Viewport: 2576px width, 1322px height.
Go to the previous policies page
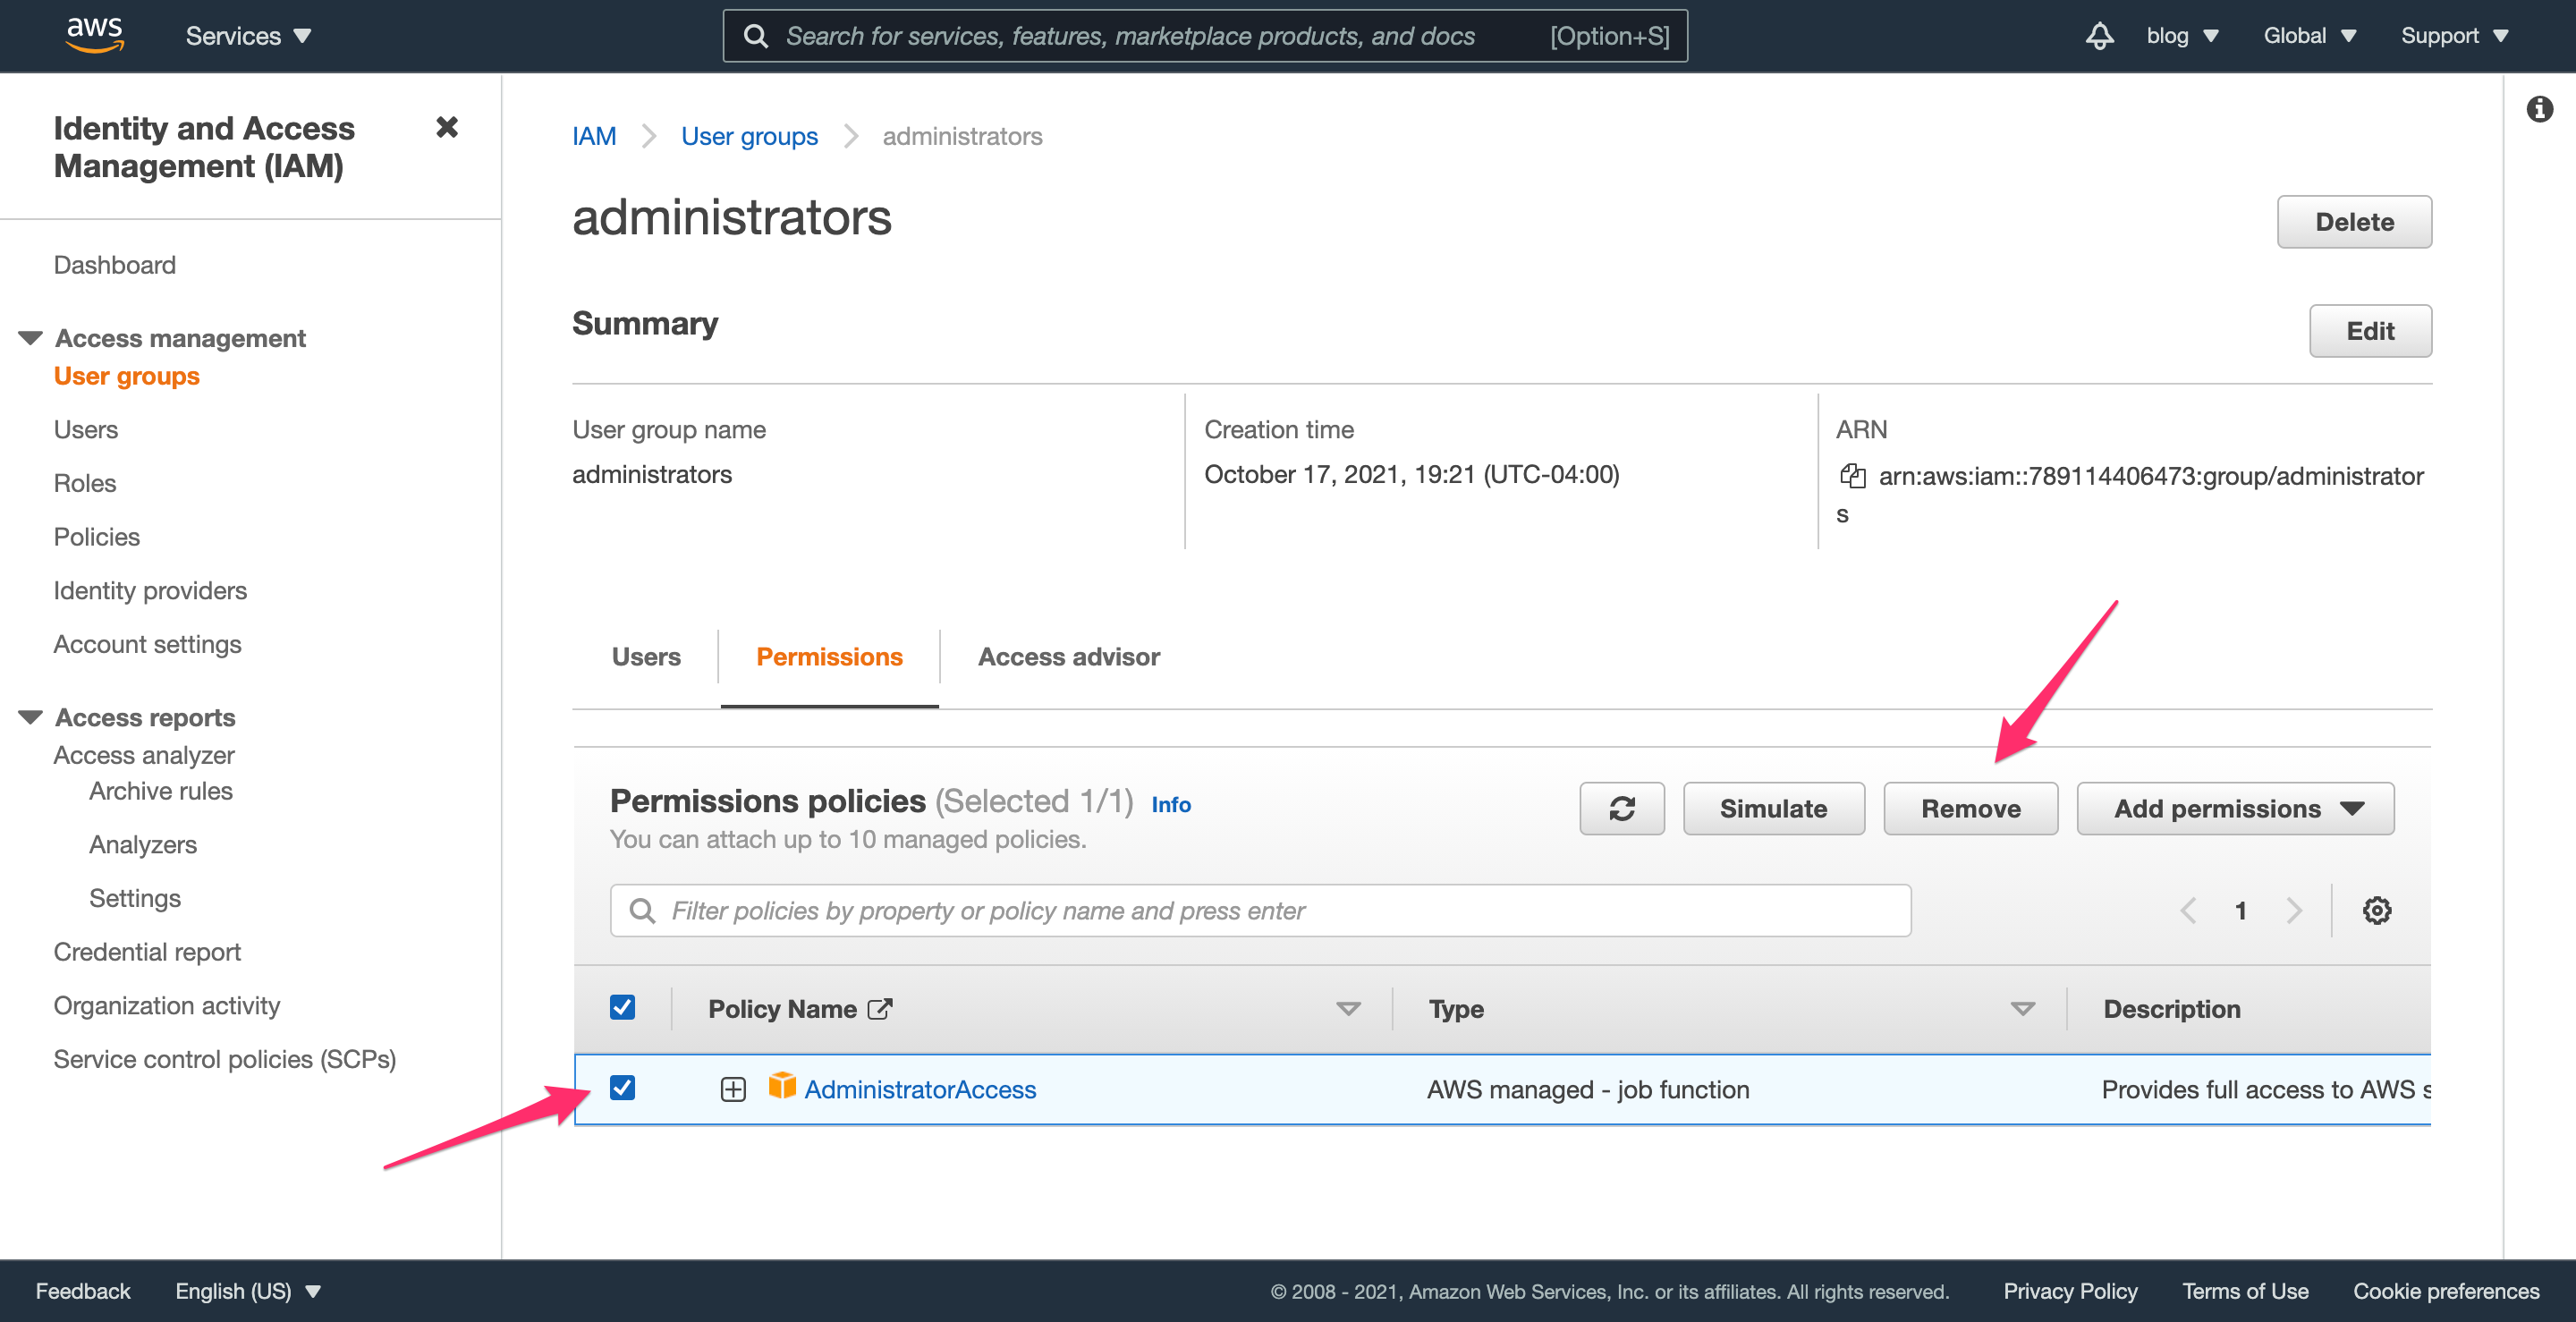[x=2188, y=910]
